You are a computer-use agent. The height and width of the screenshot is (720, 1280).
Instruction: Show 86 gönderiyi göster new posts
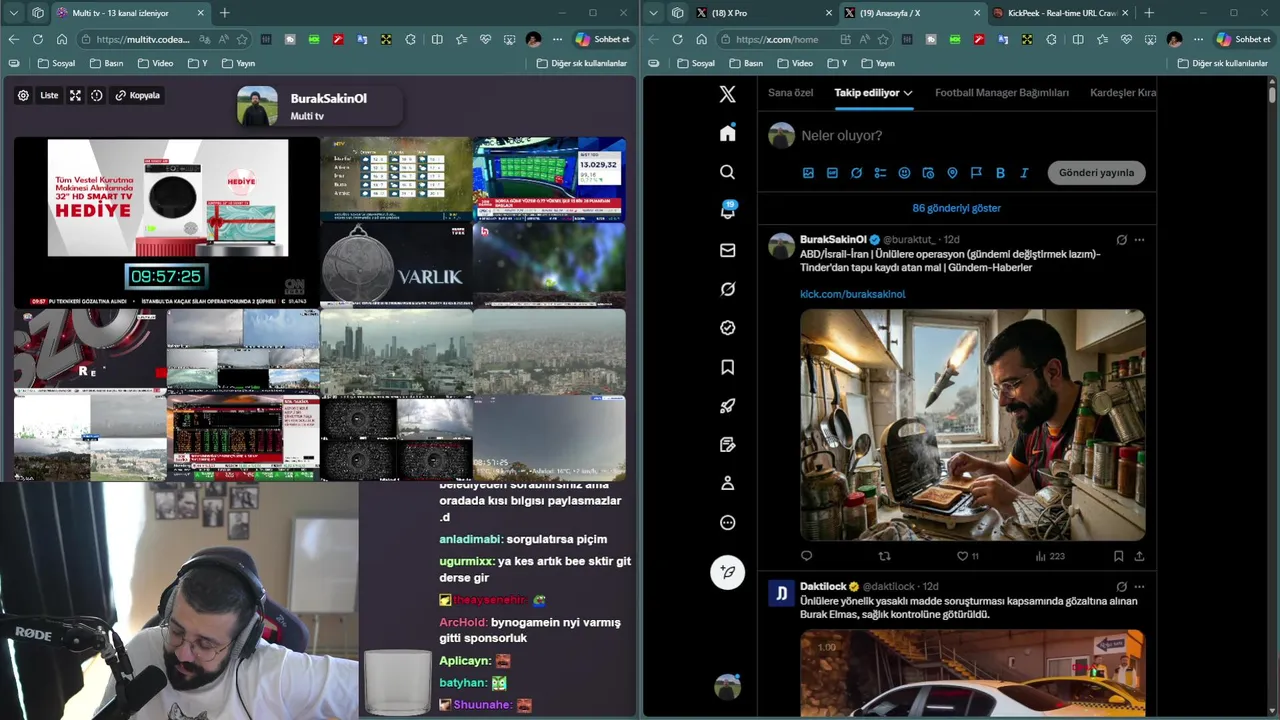[956, 208]
